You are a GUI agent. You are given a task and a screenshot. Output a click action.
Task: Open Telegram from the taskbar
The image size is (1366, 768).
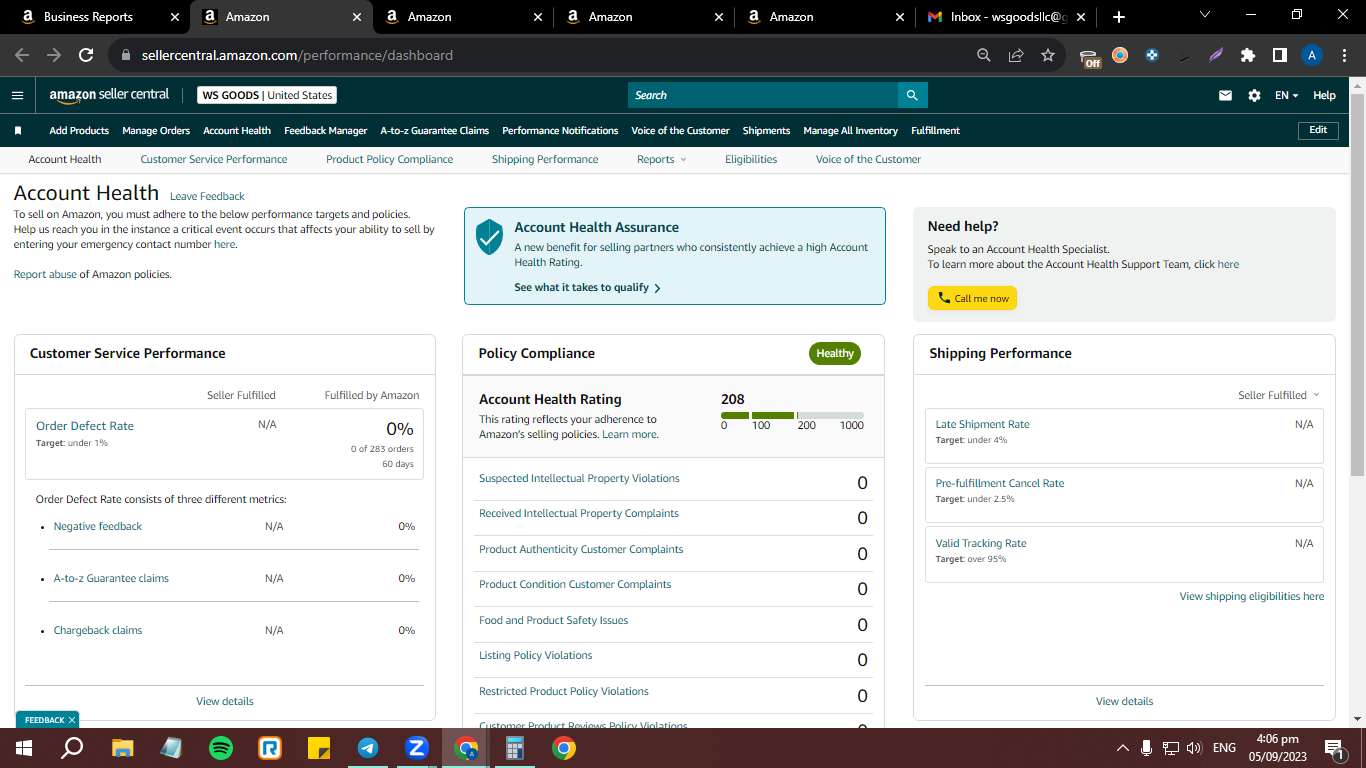[x=368, y=748]
